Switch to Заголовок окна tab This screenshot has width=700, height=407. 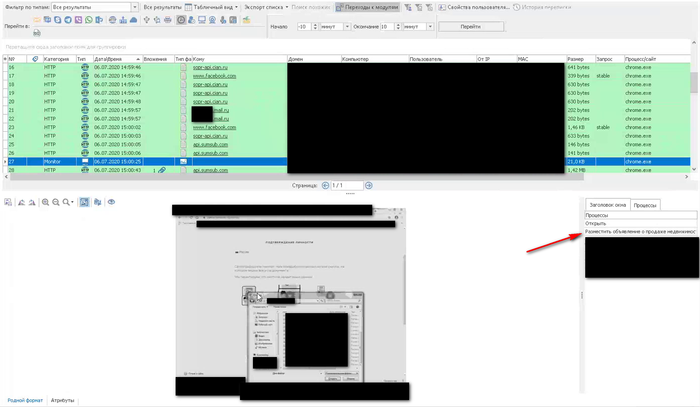608,205
